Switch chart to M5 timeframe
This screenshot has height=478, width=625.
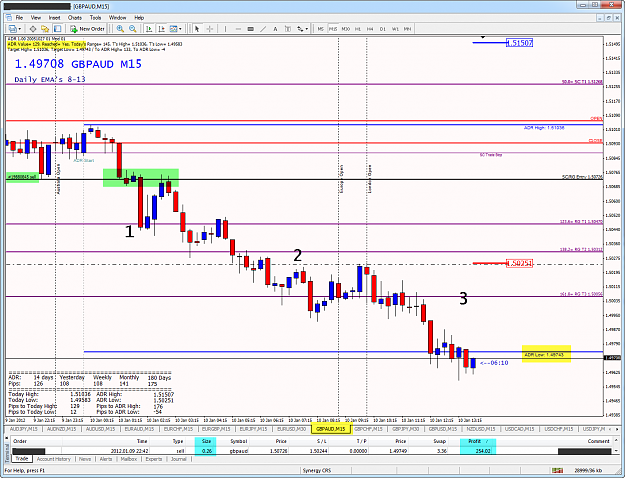tap(320, 29)
